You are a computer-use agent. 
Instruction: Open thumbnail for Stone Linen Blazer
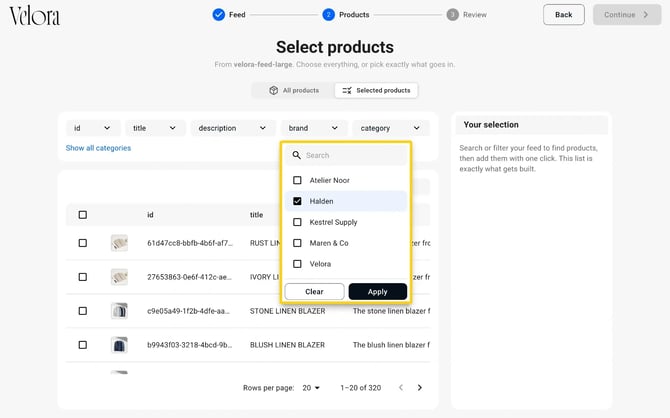(x=119, y=311)
